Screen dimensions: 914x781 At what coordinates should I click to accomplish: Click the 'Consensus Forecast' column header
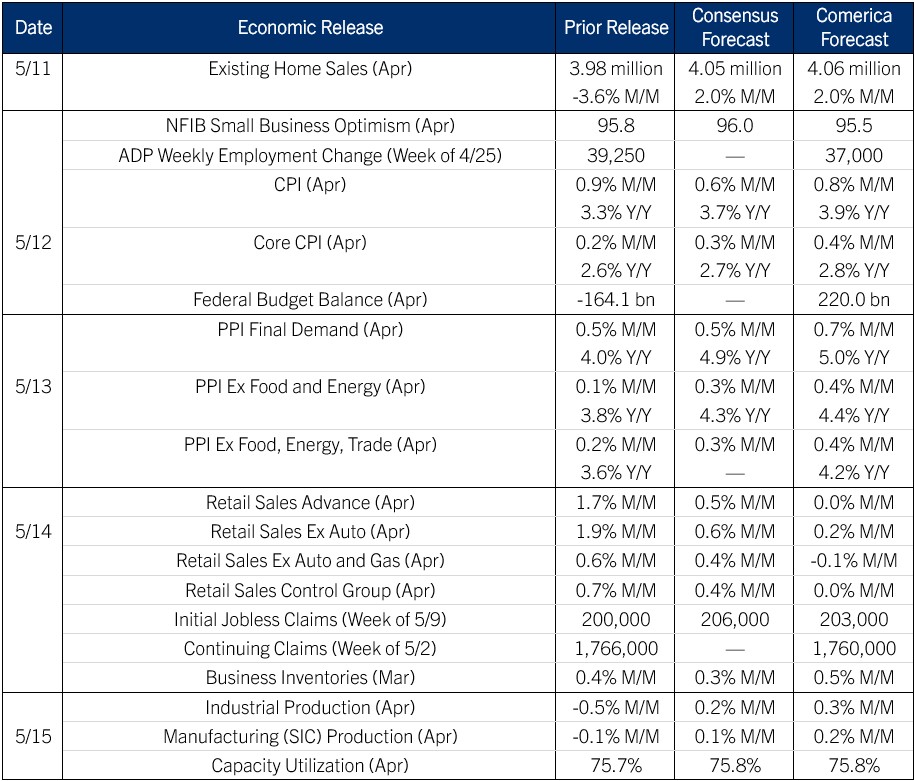click(x=734, y=27)
